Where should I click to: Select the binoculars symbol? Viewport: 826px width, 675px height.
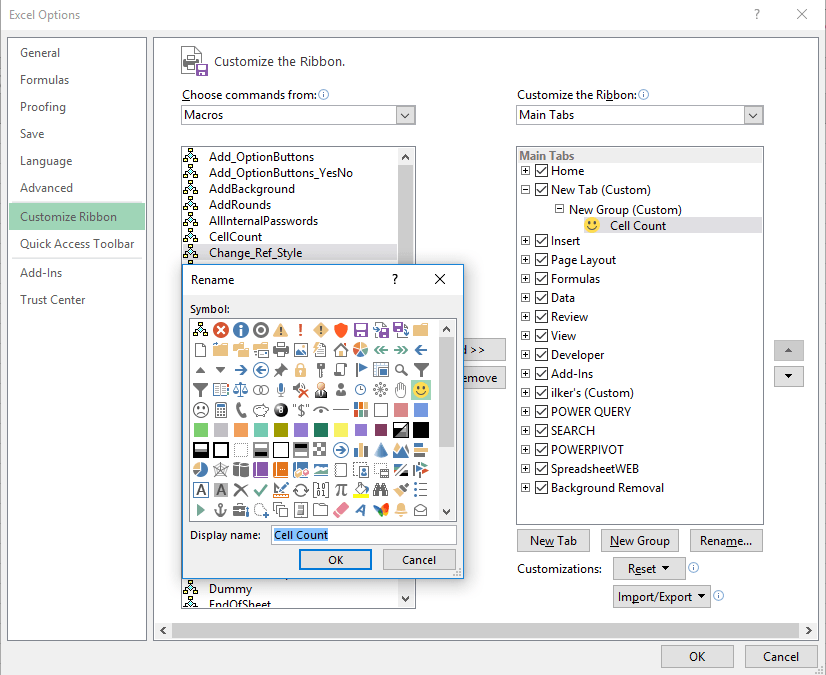pyautogui.click(x=380, y=488)
